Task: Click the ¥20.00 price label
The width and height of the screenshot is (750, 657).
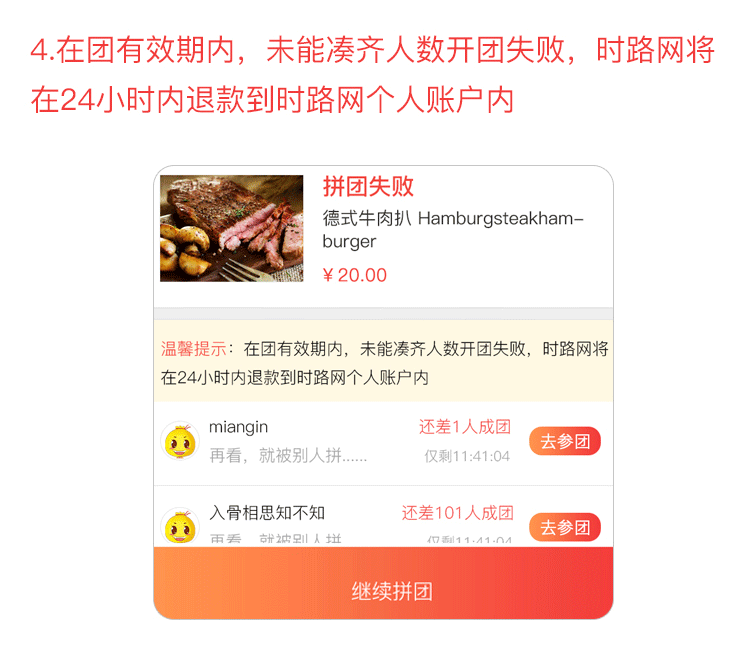Action: tap(354, 275)
